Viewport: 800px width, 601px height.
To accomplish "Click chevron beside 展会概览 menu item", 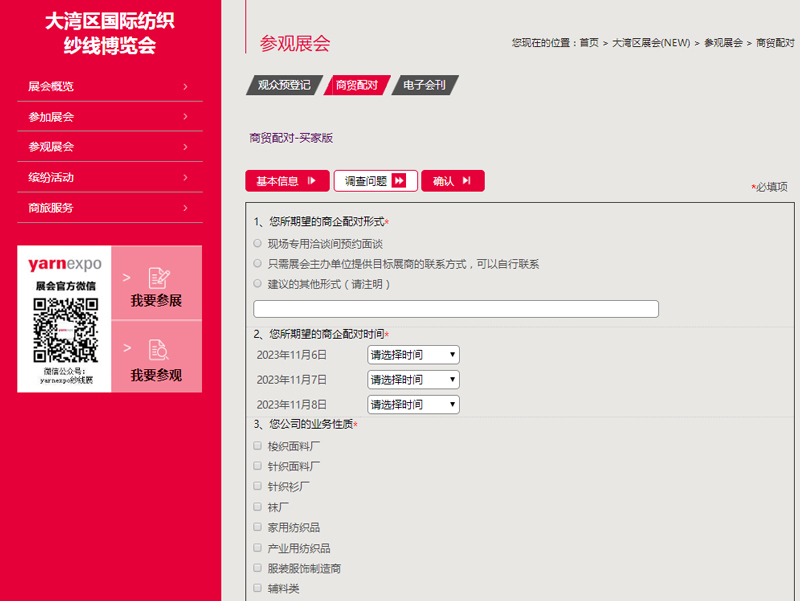I will [185, 87].
